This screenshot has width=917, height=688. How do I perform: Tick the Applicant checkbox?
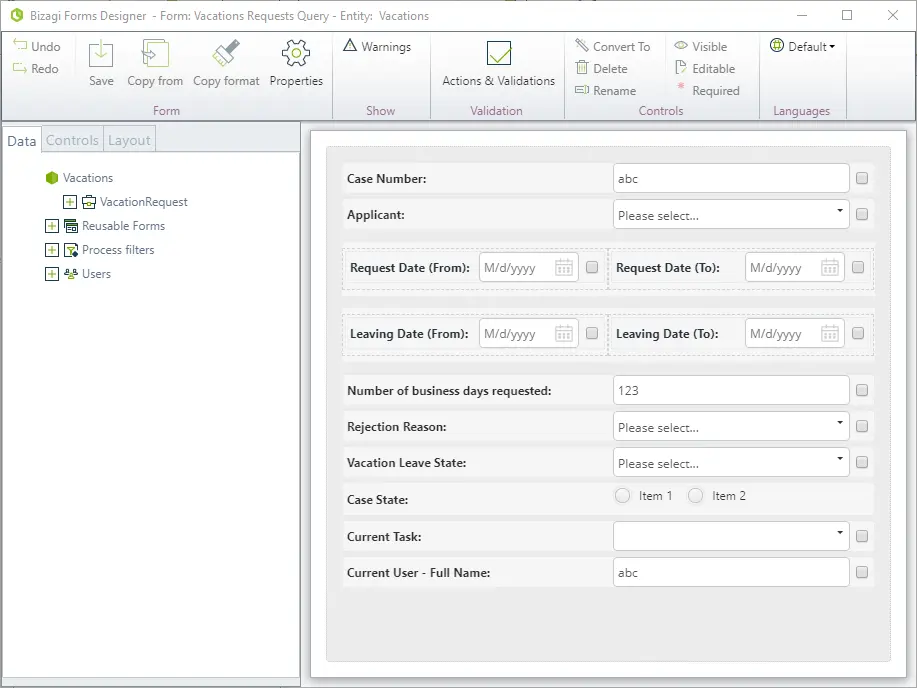click(x=862, y=215)
